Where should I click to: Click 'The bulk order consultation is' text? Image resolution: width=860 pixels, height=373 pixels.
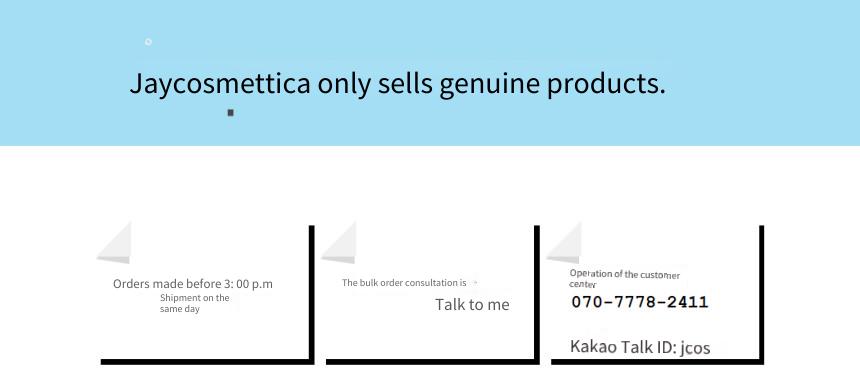tap(404, 282)
